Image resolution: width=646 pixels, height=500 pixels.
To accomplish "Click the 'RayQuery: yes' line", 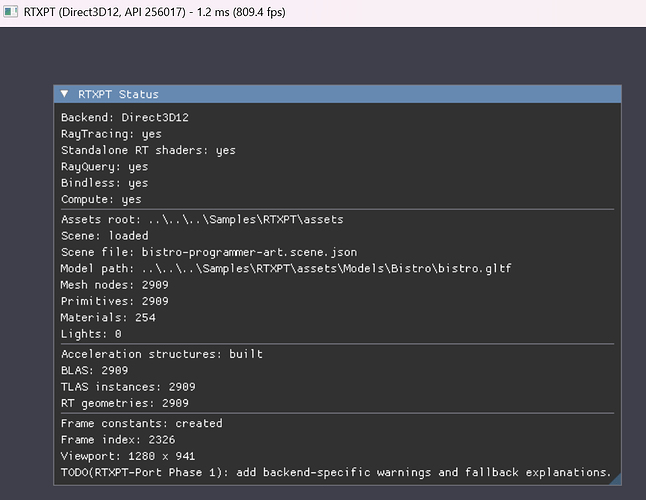I will [105, 167].
